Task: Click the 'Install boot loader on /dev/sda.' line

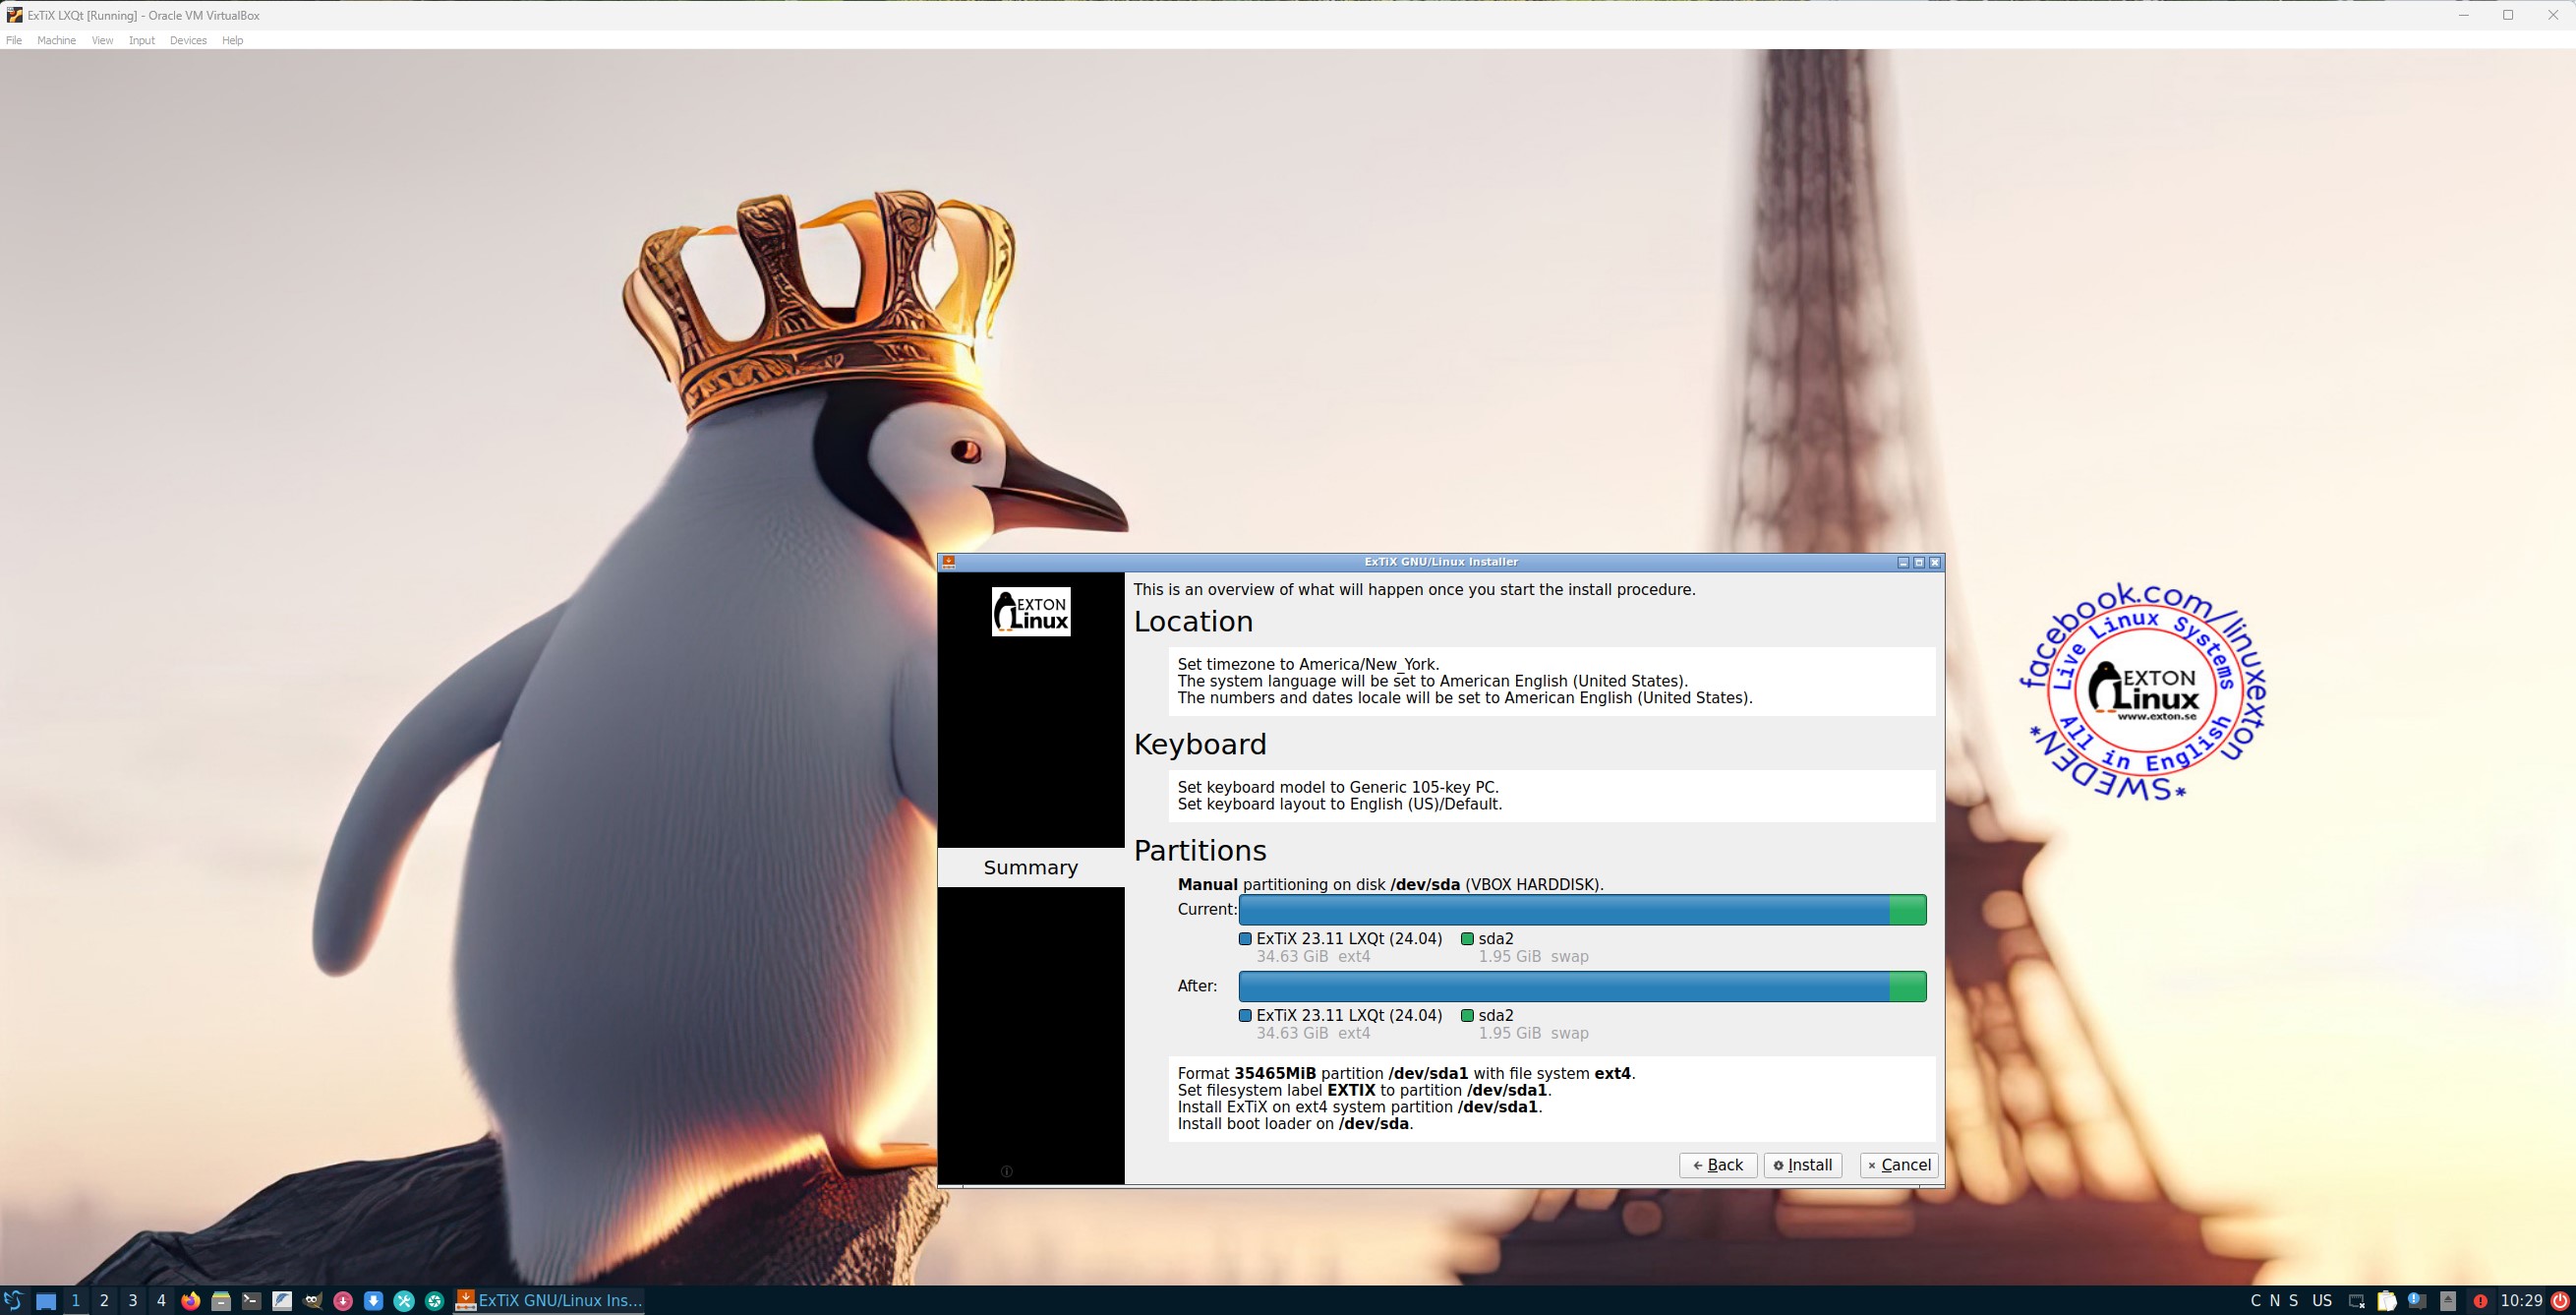Action: click(x=1295, y=1124)
